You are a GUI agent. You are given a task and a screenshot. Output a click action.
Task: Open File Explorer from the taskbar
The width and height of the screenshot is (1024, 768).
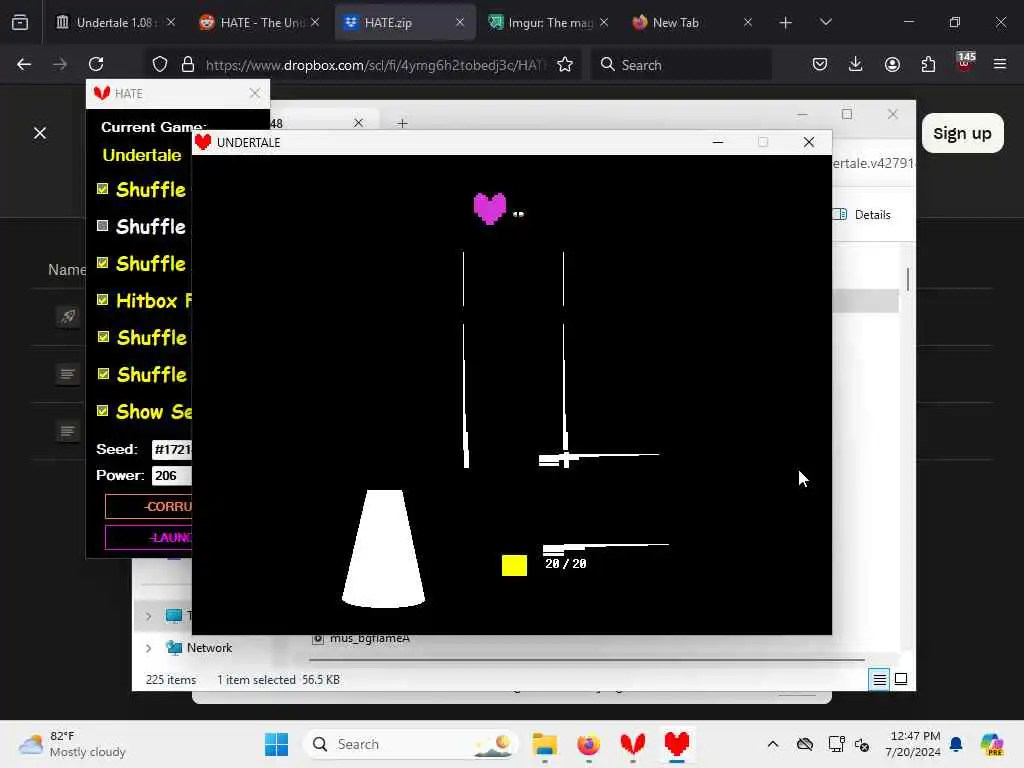544,744
